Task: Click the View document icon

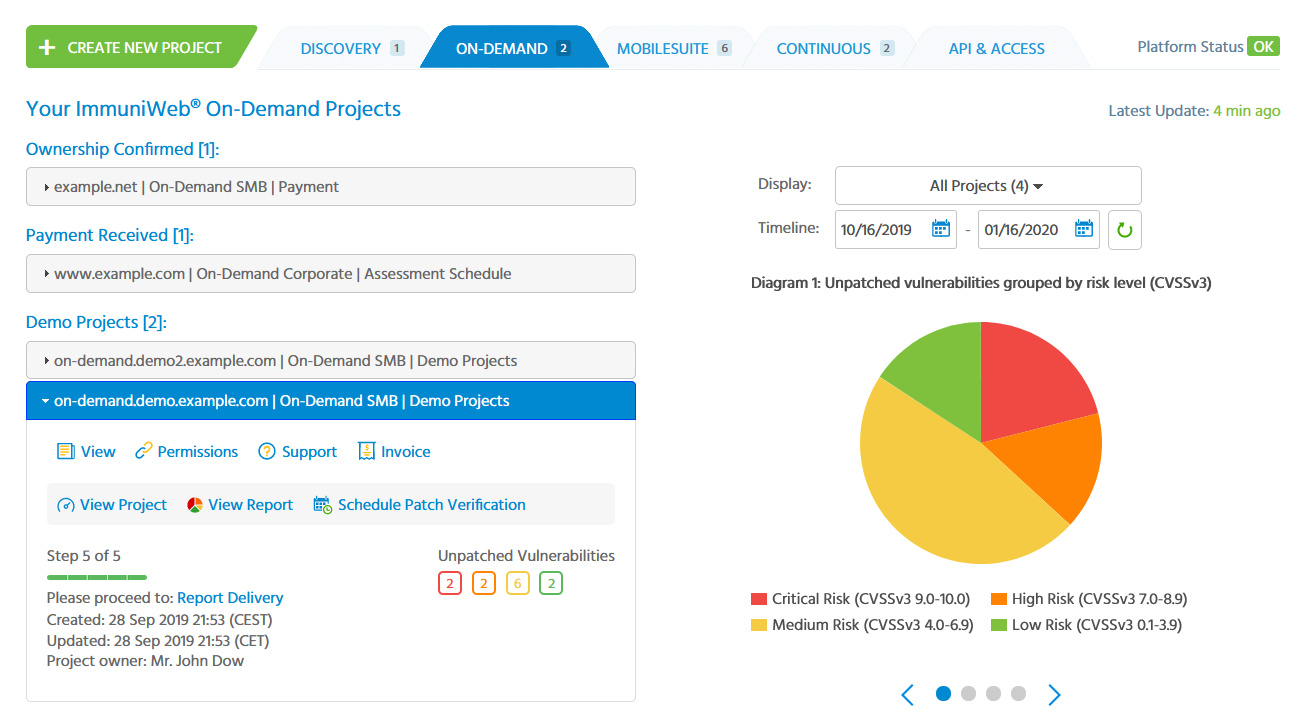Action: coord(66,452)
